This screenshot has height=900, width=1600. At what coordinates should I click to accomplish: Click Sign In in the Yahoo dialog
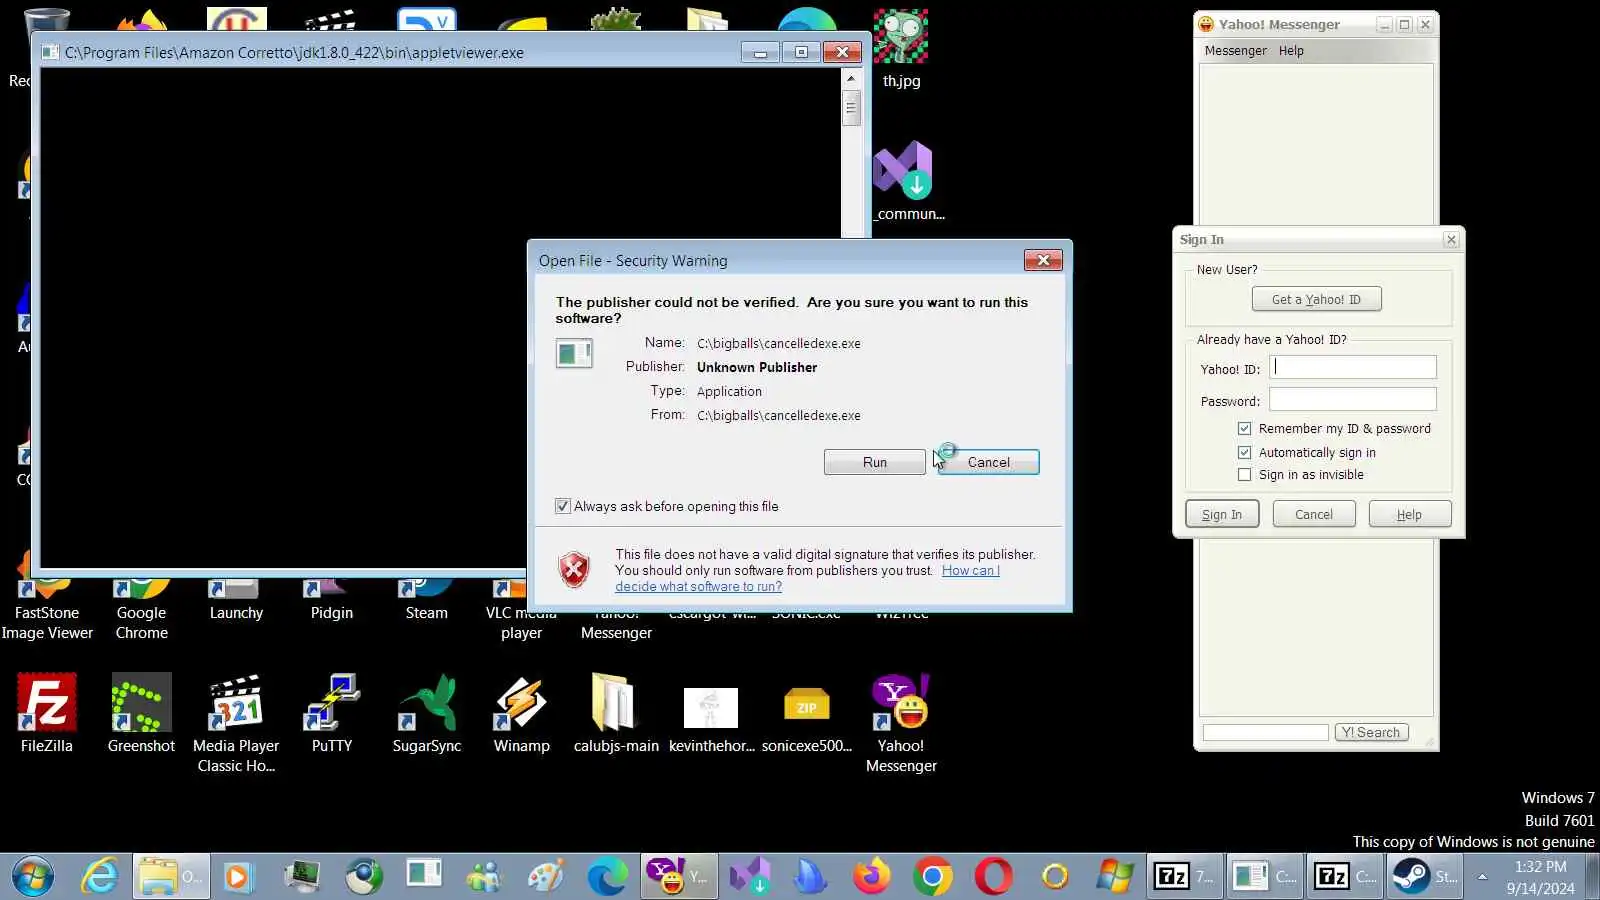[1222, 514]
